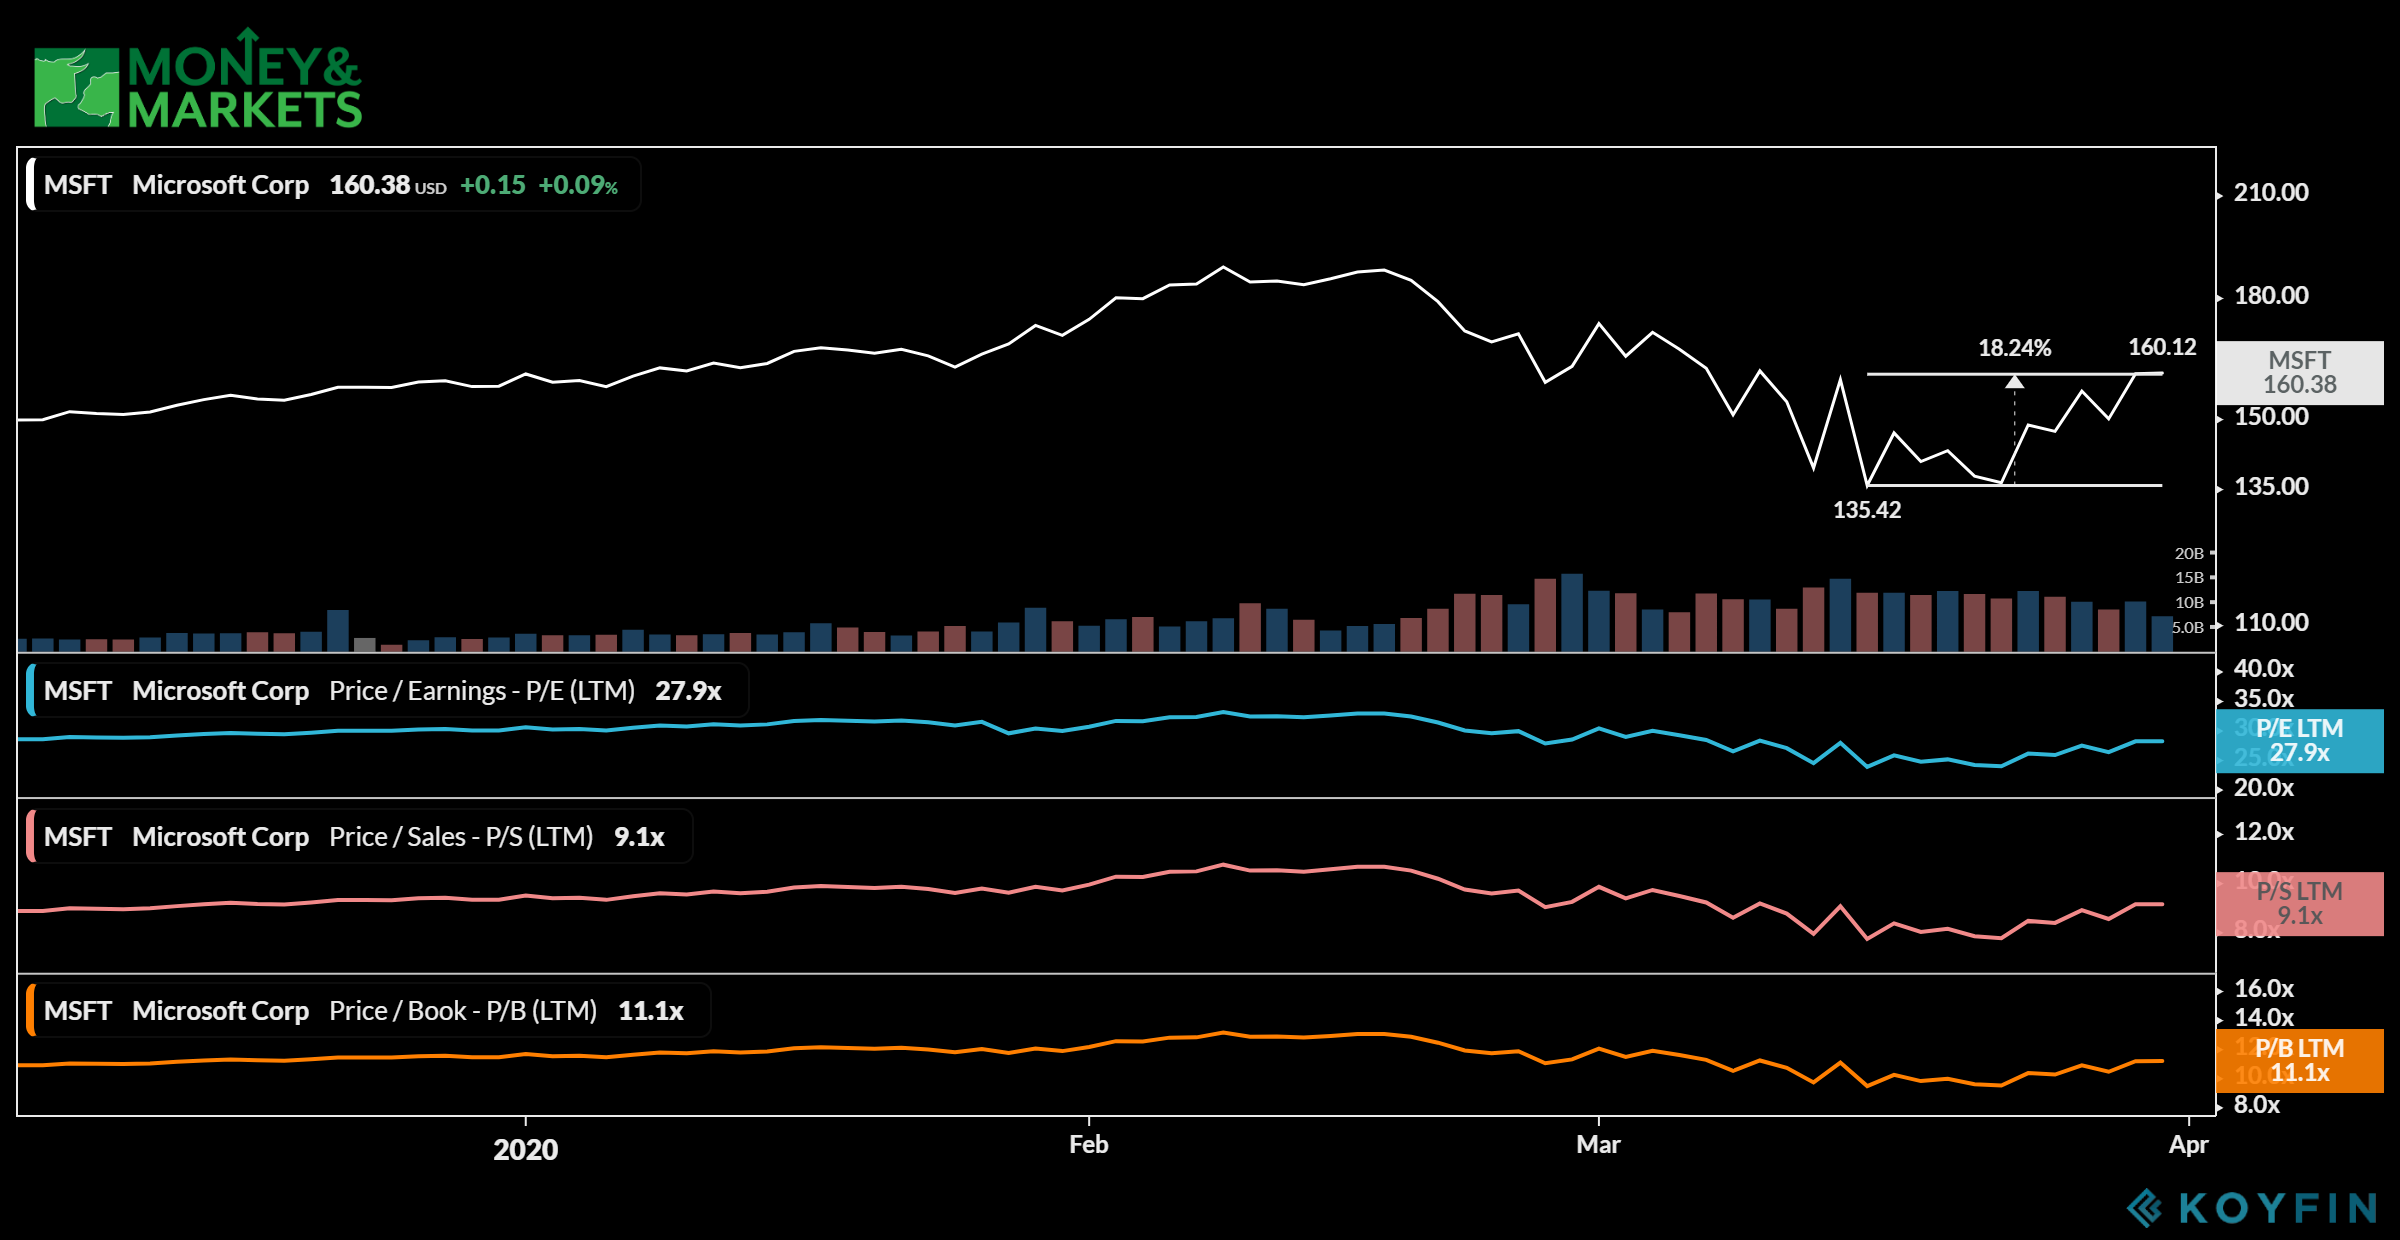The width and height of the screenshot is (2400, 1240).
Task: Click the 27.9x value in the P/E legend
Action: pyautogui.click(x=688, y=691)
